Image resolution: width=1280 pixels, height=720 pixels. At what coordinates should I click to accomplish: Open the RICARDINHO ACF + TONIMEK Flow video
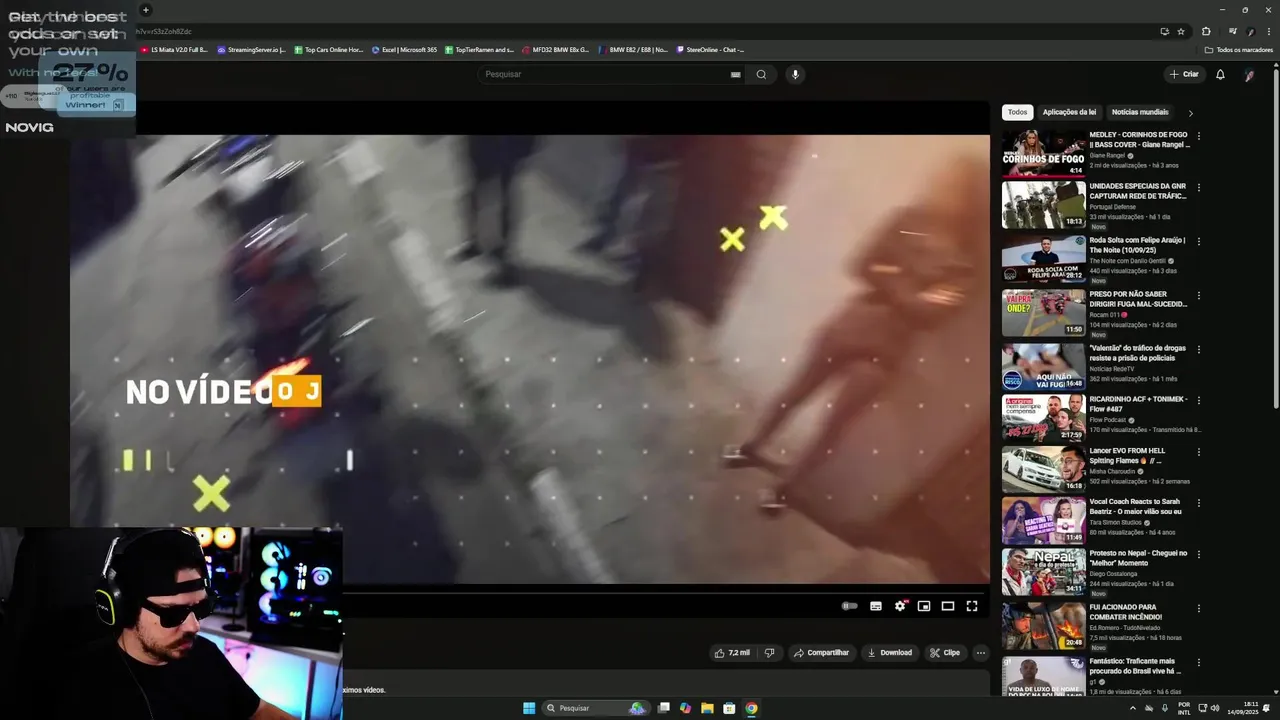(x=1044, y=418)
